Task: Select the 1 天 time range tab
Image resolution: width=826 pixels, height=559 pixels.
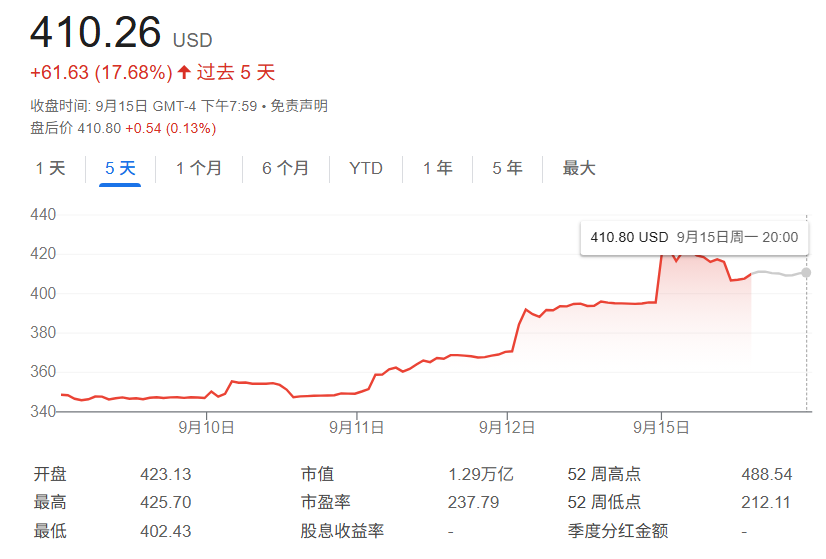Action: coord(51,169)
